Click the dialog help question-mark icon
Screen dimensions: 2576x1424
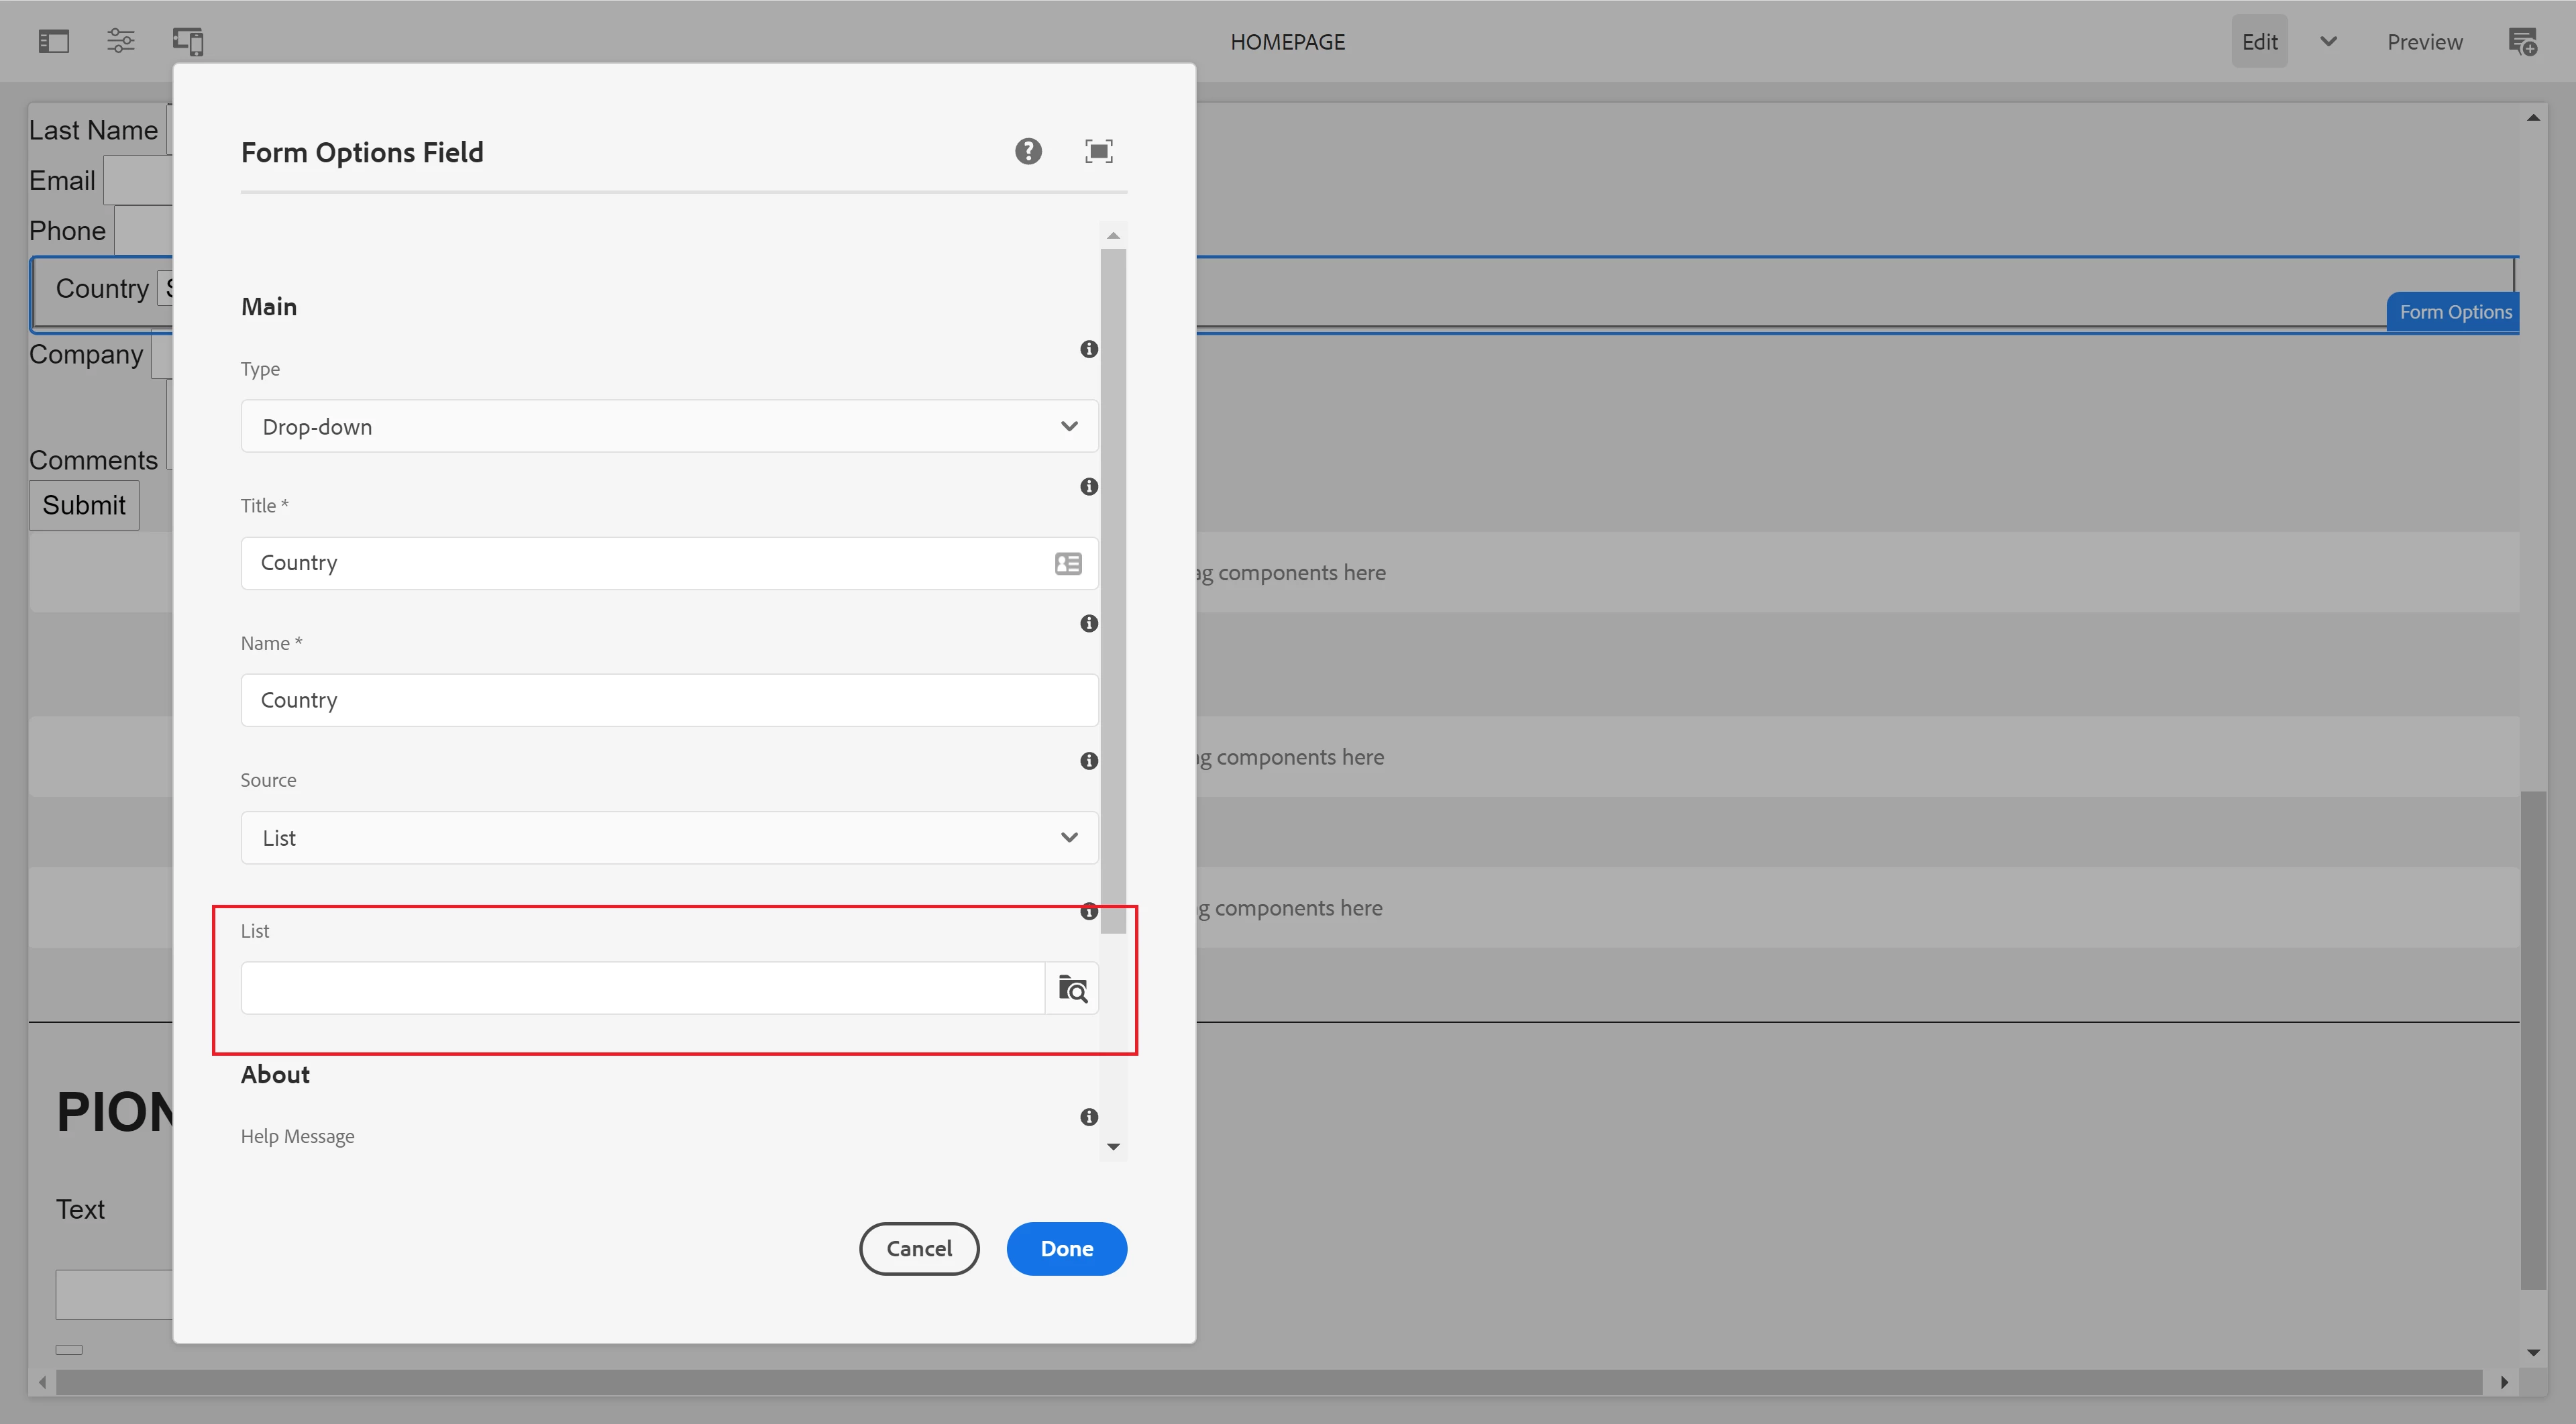(1028, 151)
